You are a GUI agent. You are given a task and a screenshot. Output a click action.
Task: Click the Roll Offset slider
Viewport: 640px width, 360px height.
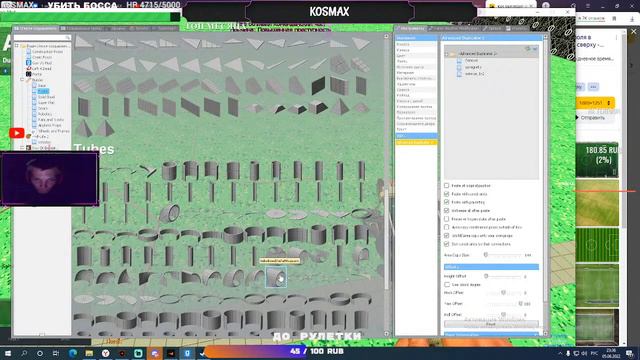coord(503,315)
